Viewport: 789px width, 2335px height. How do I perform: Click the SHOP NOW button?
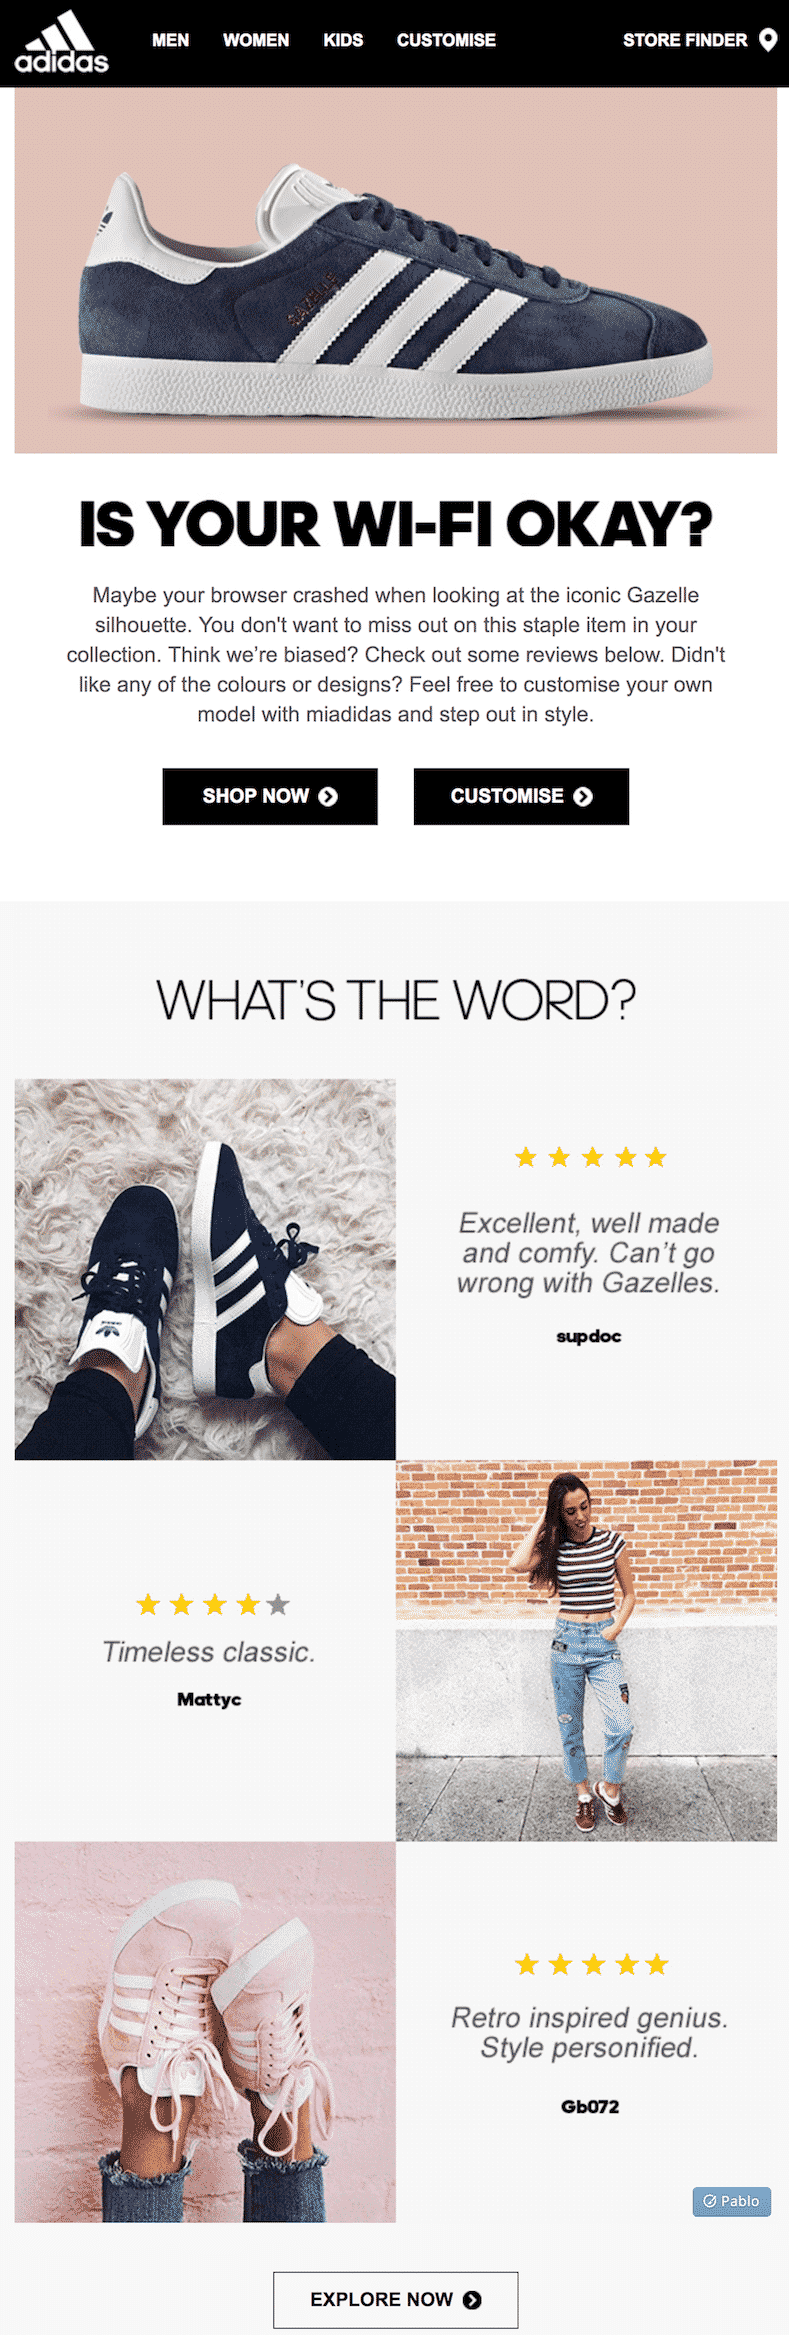point(270,796)
